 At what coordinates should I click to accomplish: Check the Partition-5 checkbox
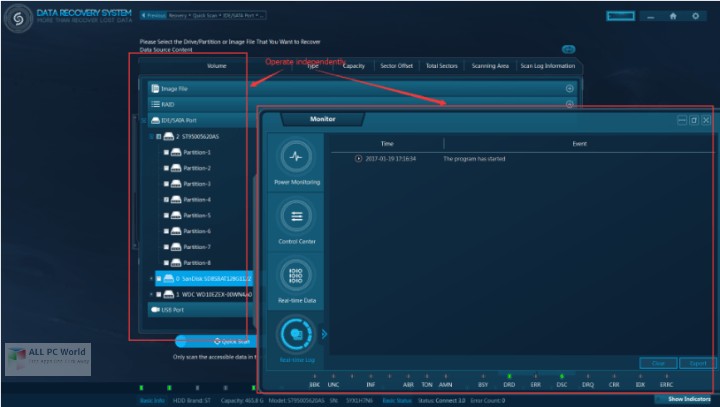166,215
